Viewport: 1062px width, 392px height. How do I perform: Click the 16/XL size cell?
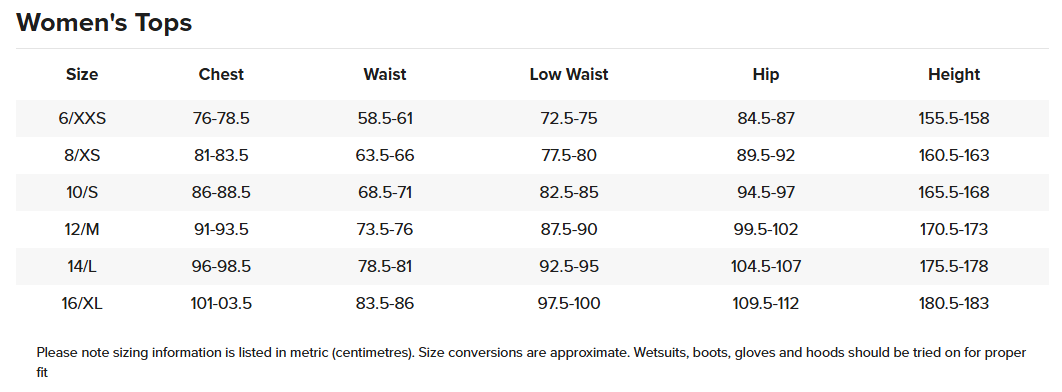tap(82, 303)
